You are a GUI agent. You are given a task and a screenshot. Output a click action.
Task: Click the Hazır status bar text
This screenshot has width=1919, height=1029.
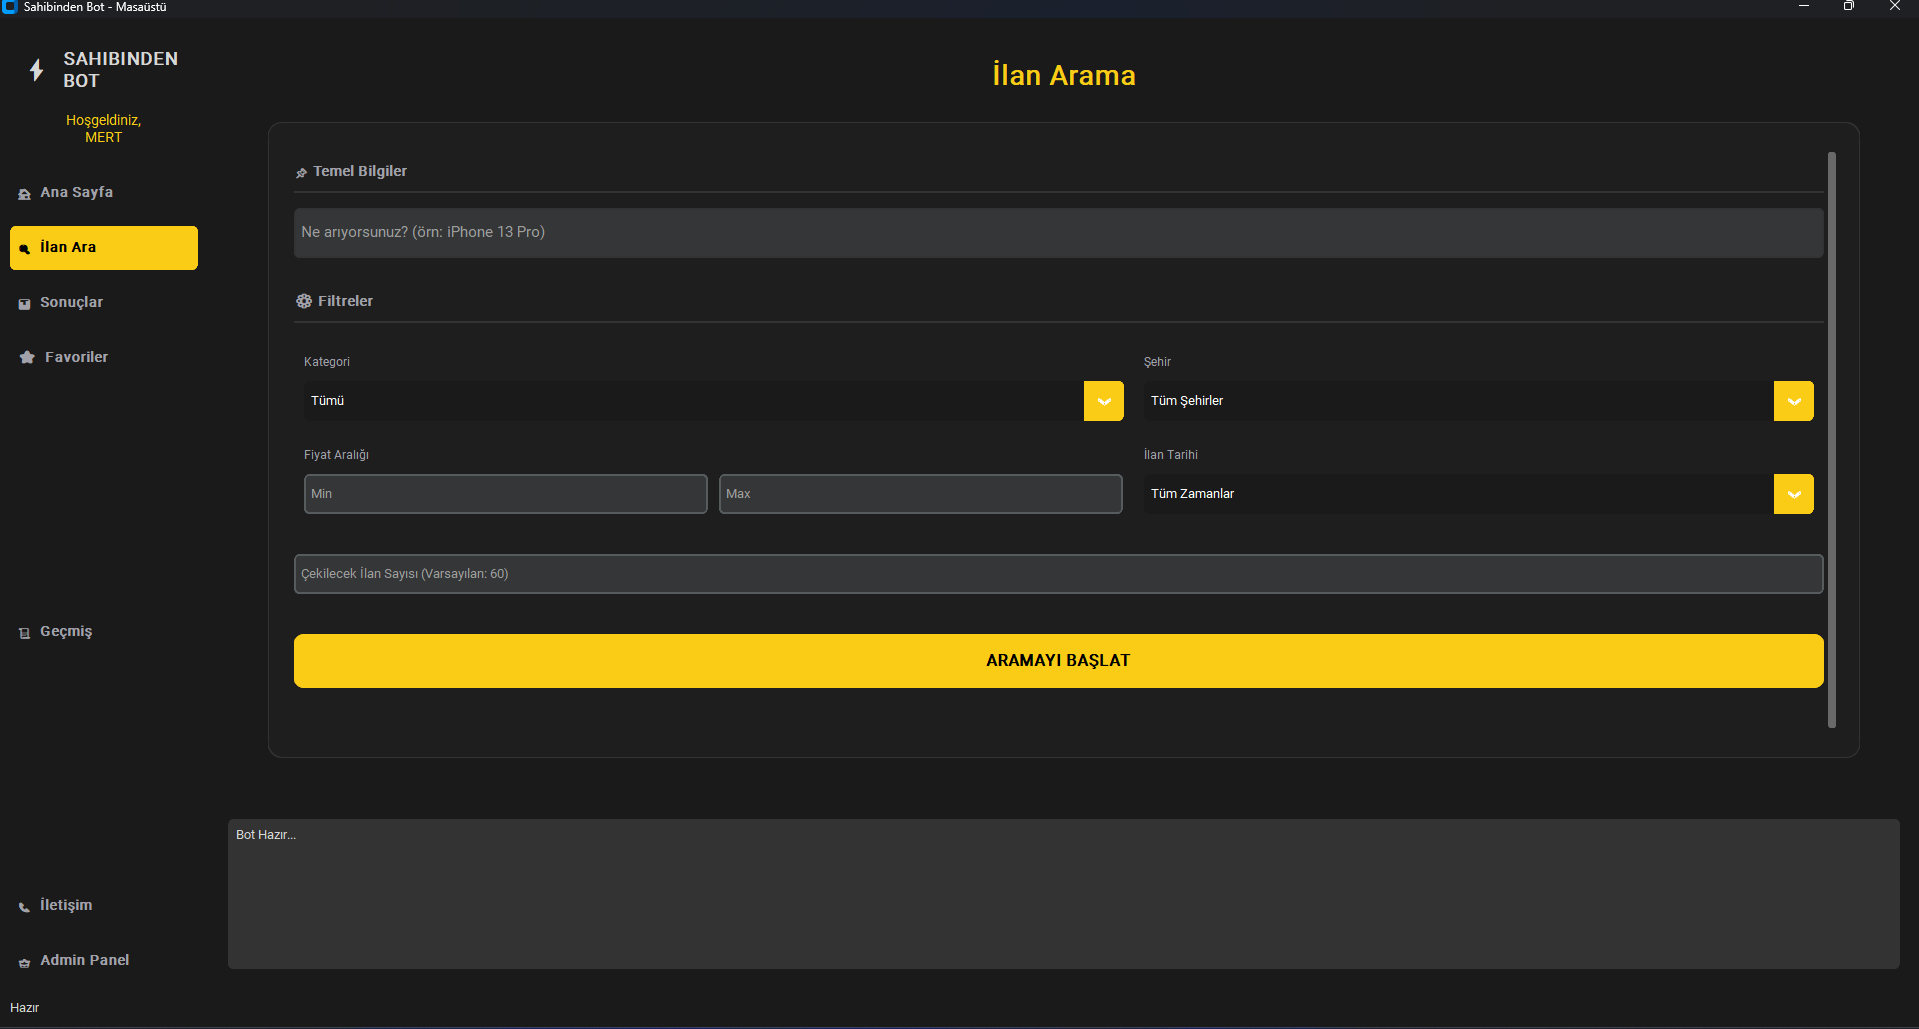pyautogui.click(x=24, y=1008)
